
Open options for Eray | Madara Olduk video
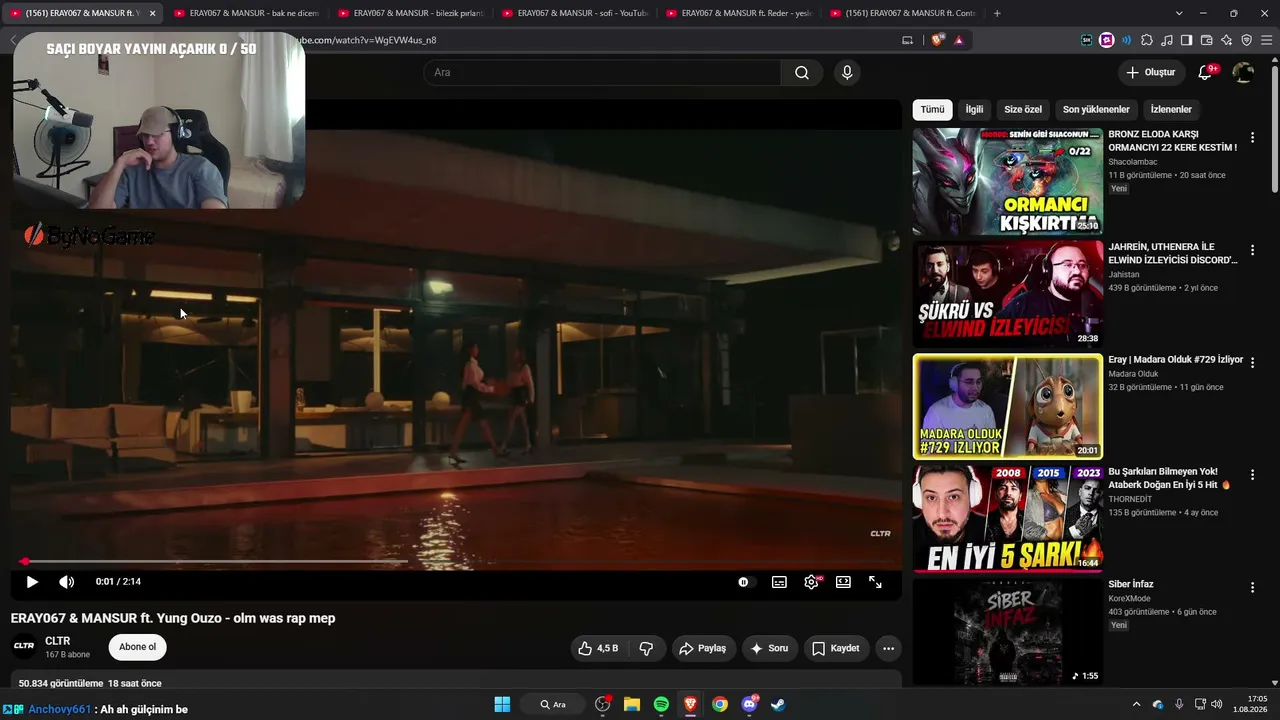1252,362
